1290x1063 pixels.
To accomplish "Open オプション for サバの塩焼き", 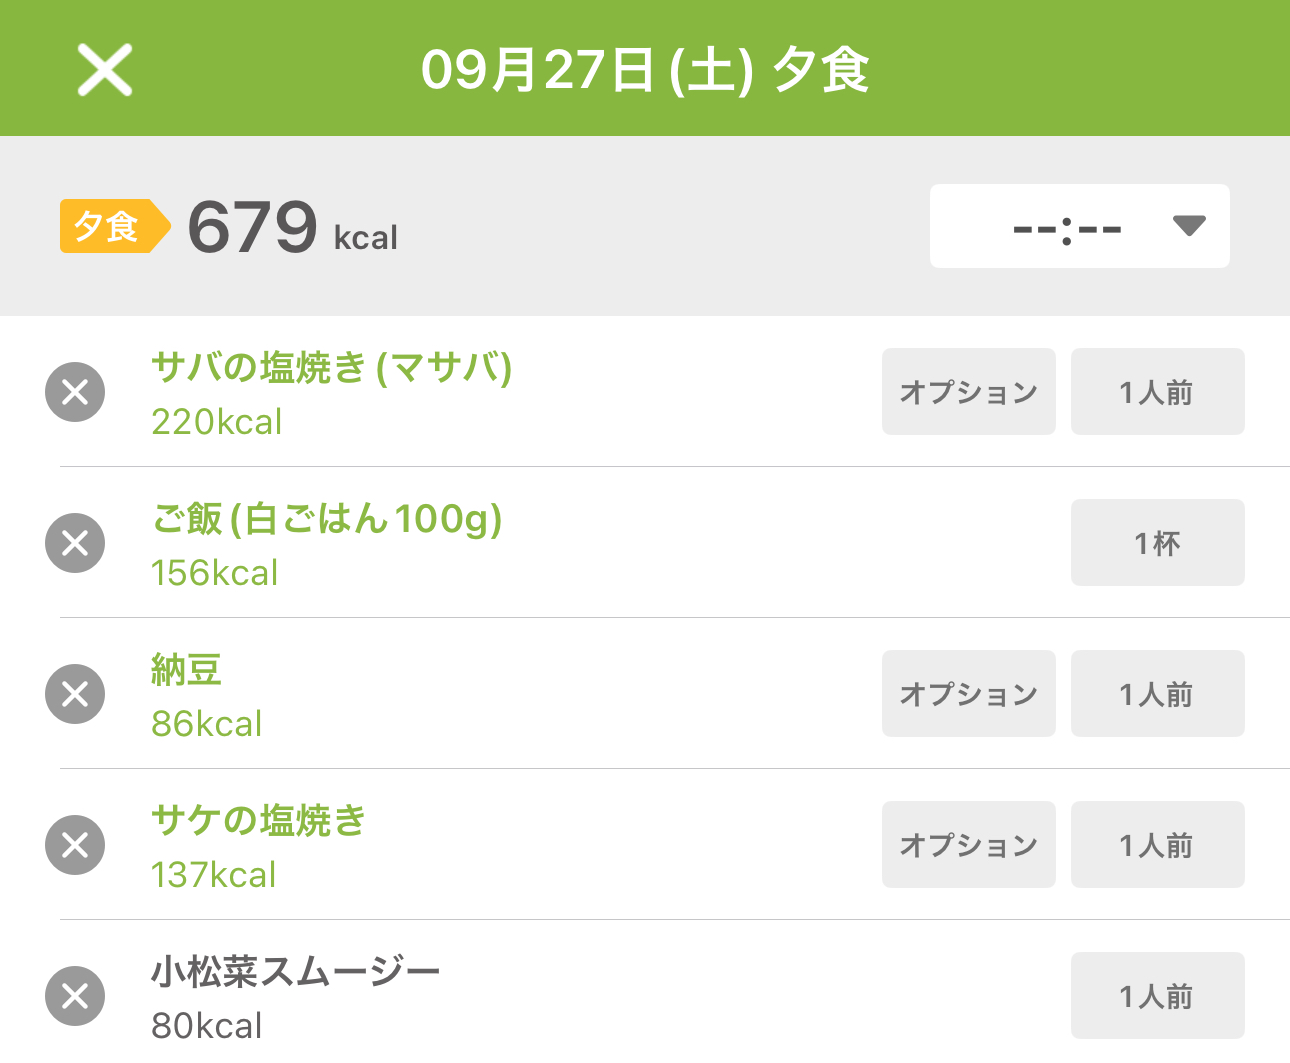I will click(x=968, y=392).
